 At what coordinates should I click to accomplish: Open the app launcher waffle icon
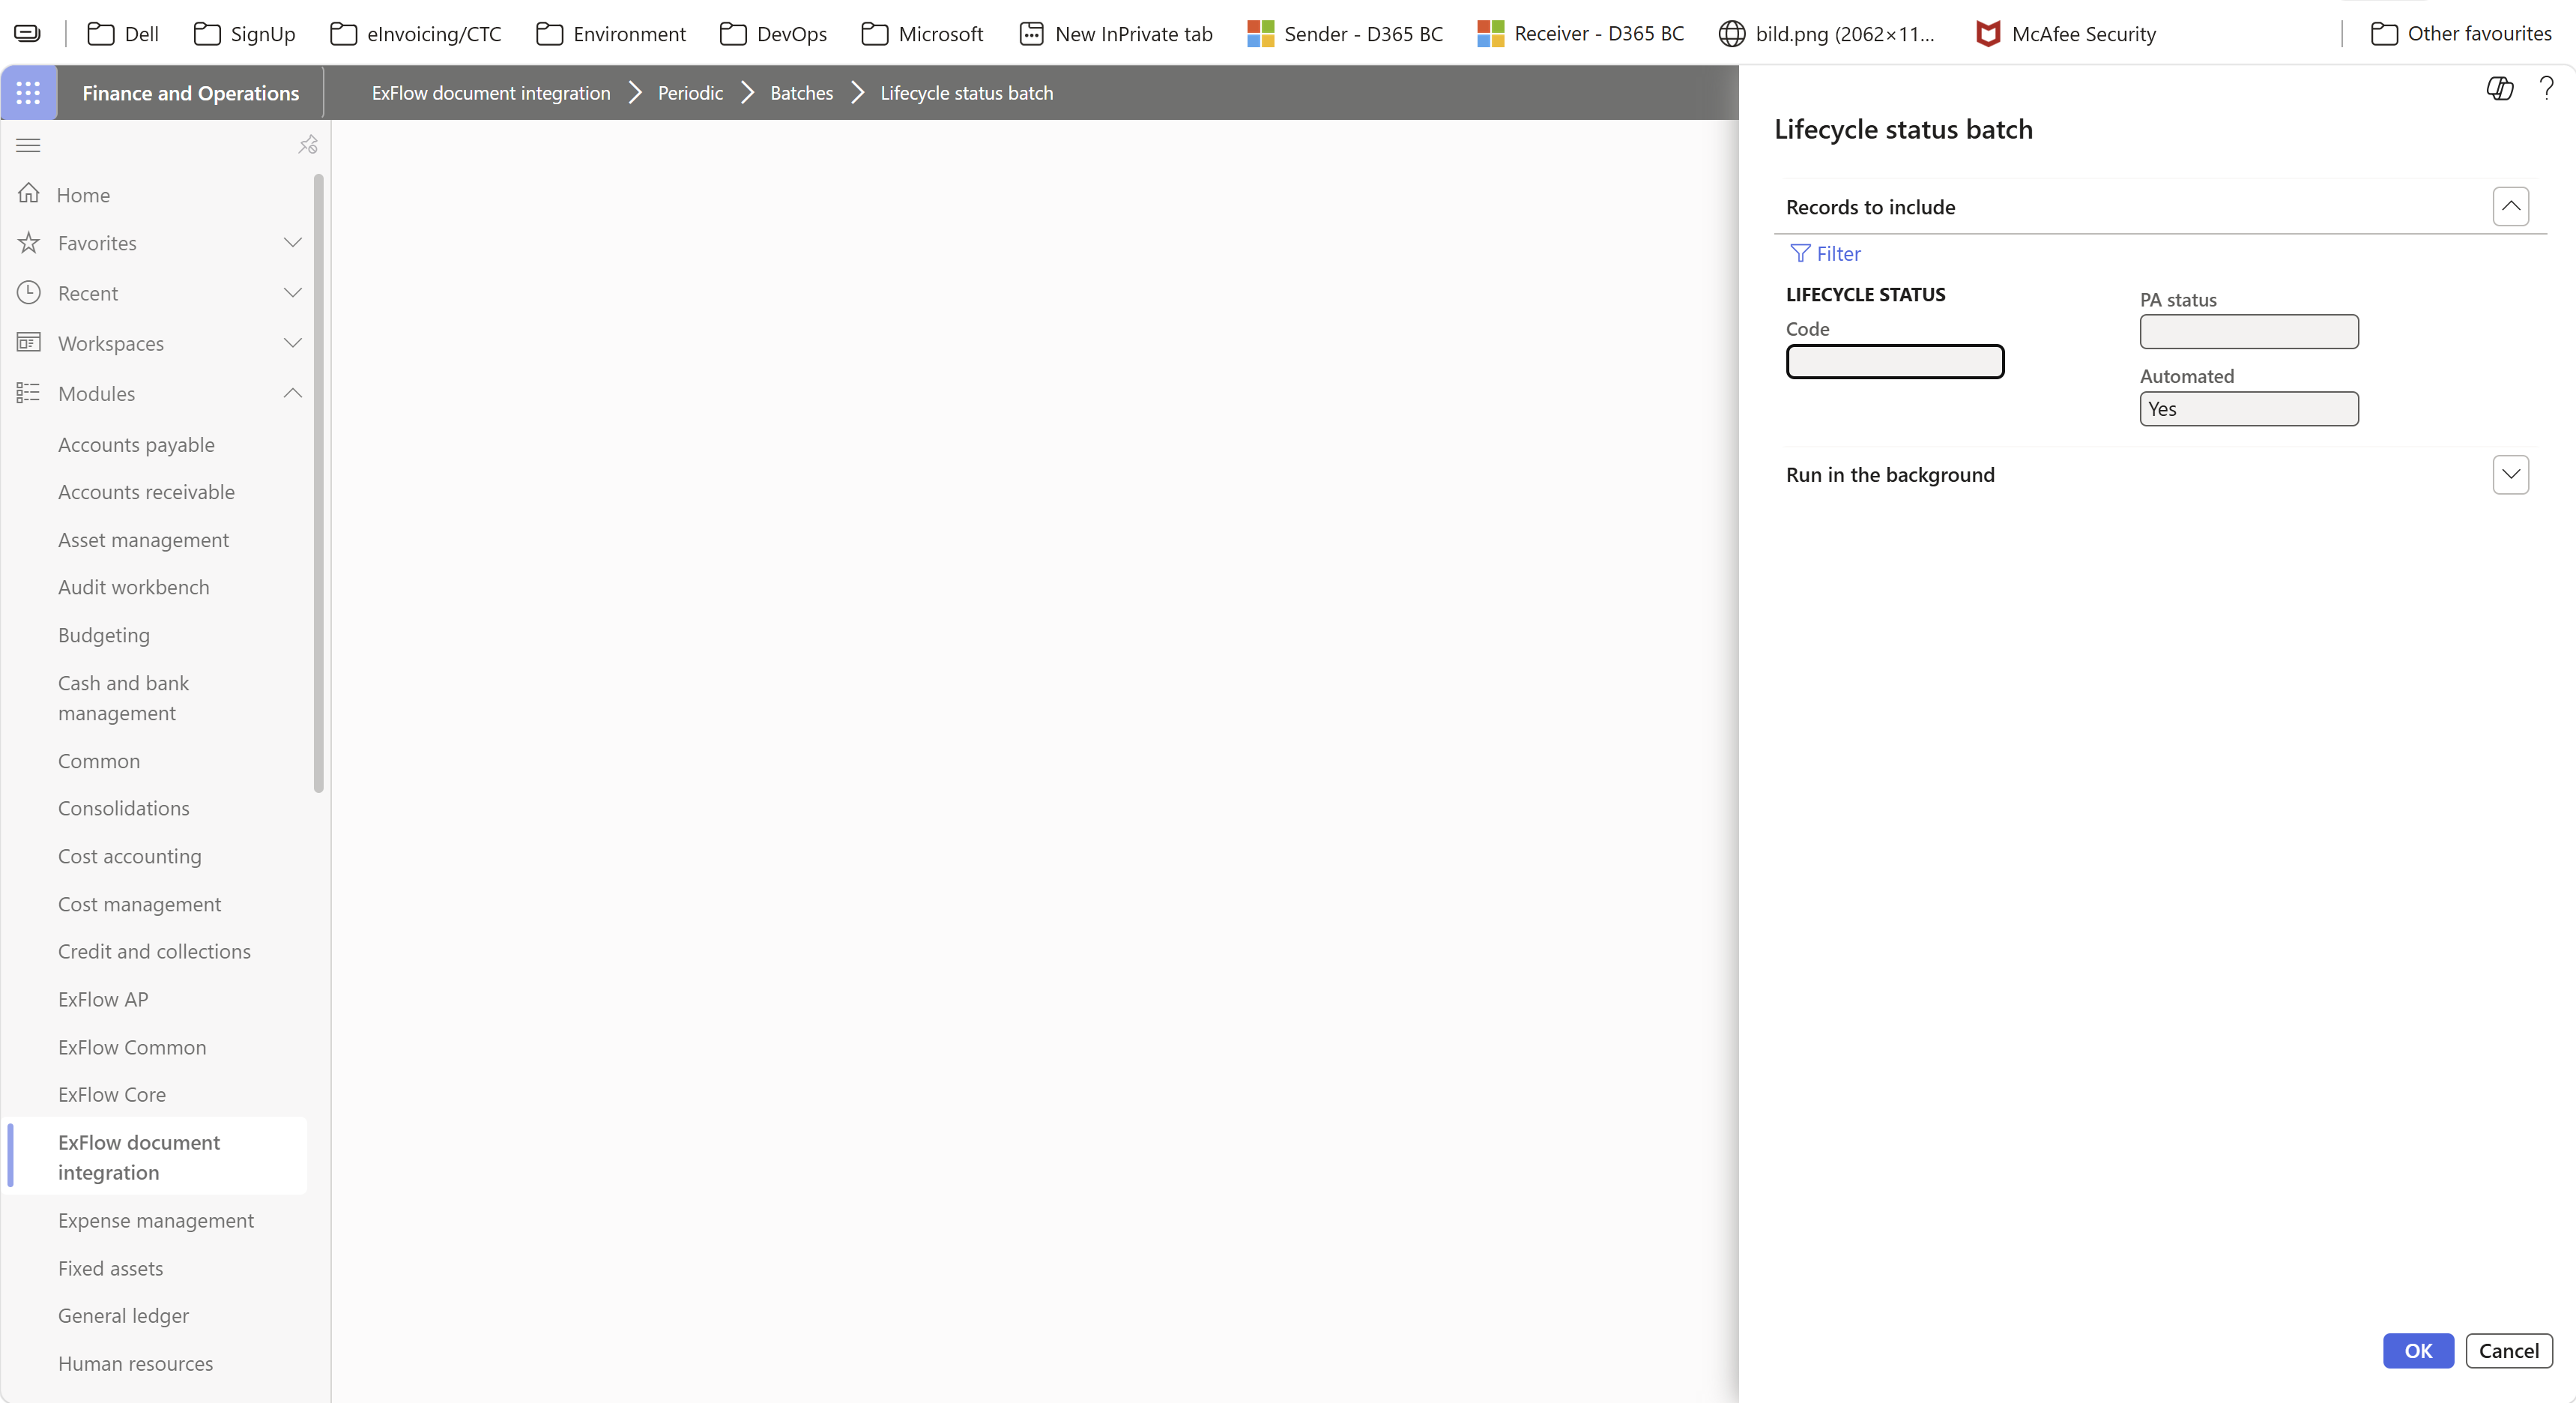tap(29, 93)
